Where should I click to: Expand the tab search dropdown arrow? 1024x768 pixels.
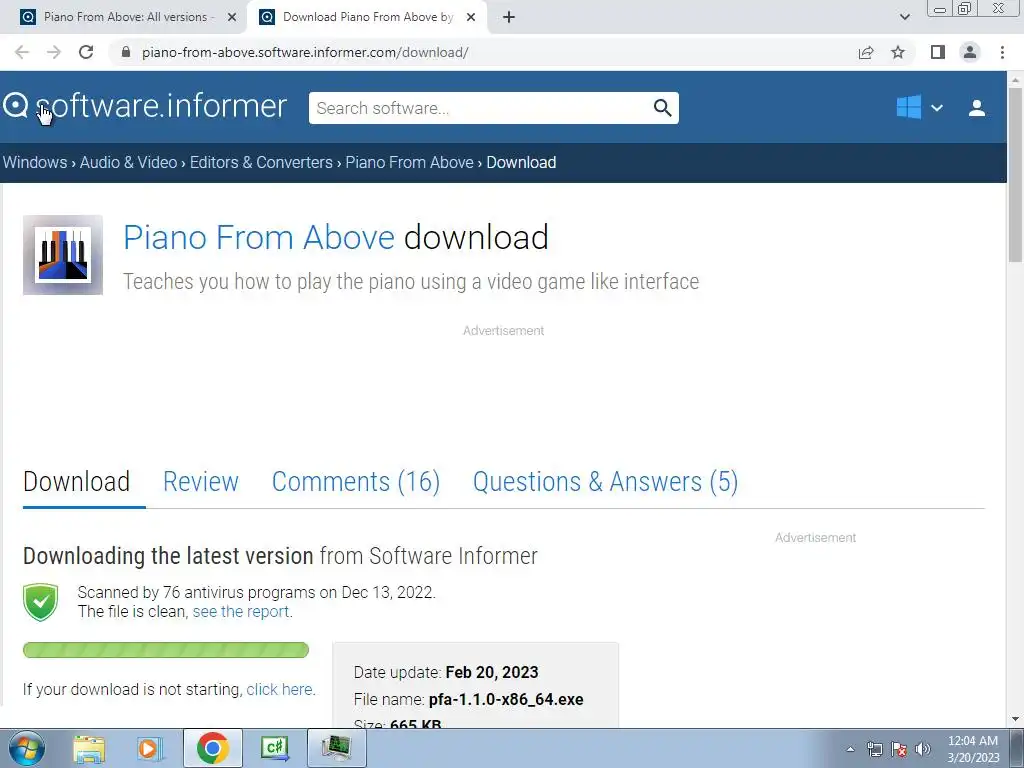(904, 17)
